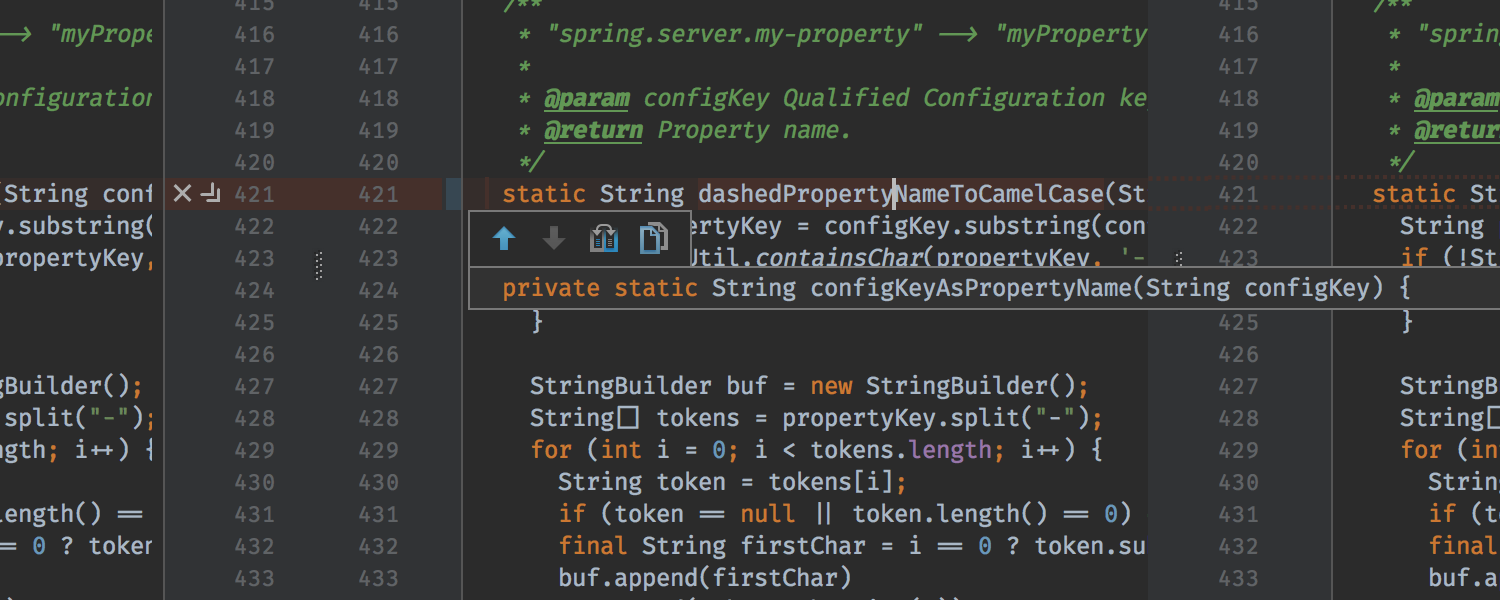The image size is (1500, 600).
Task: Click the 'tokens.length' expression in the middle pane
Action: click(902, 450)
